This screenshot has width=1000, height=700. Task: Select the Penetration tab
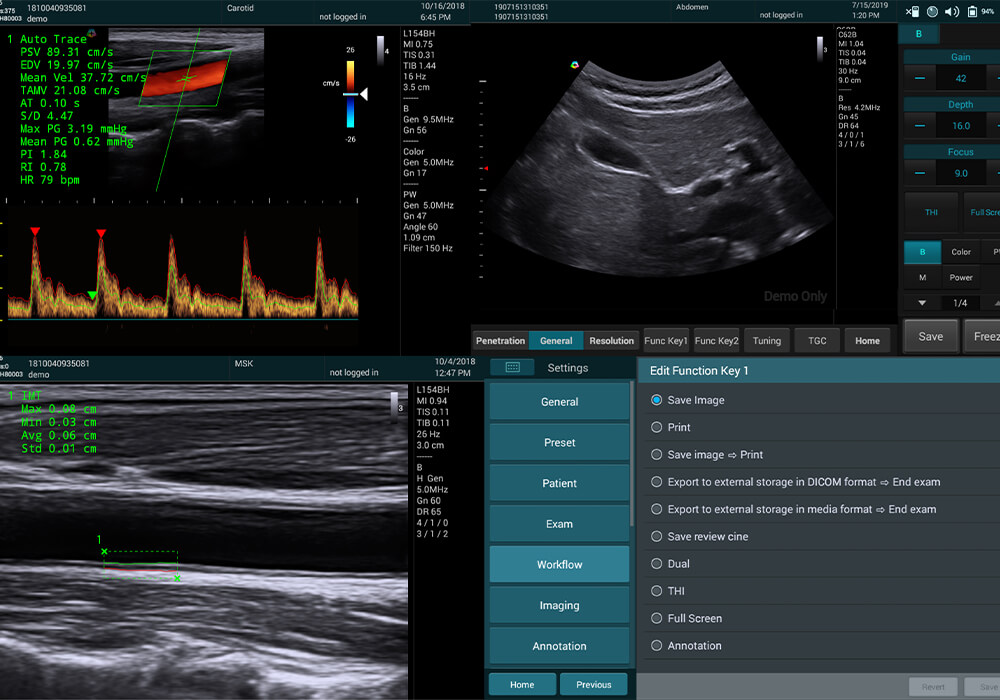(500, 341)
